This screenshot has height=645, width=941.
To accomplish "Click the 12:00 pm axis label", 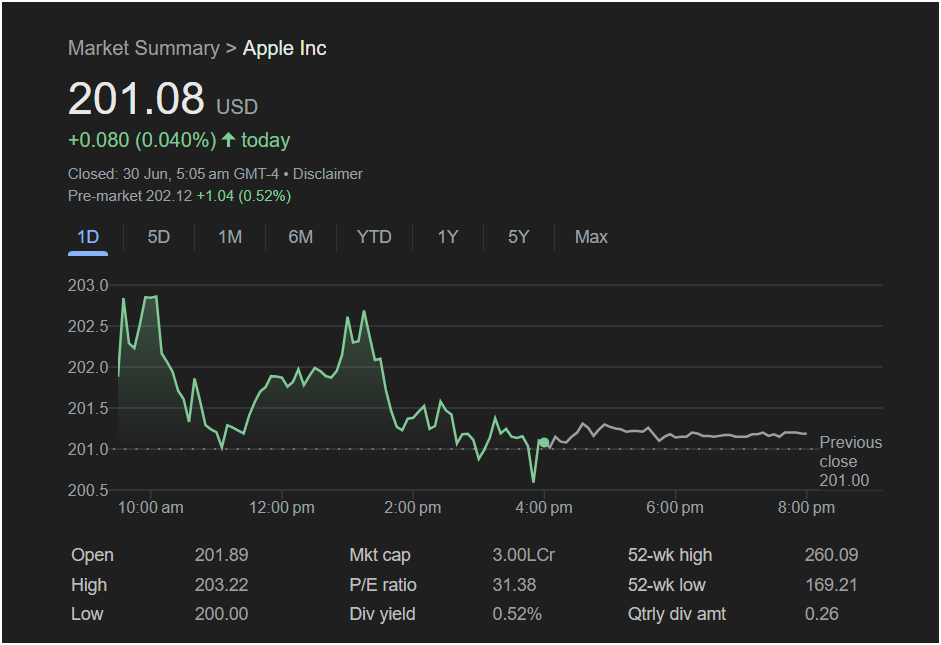I will [x=281, y=508].
